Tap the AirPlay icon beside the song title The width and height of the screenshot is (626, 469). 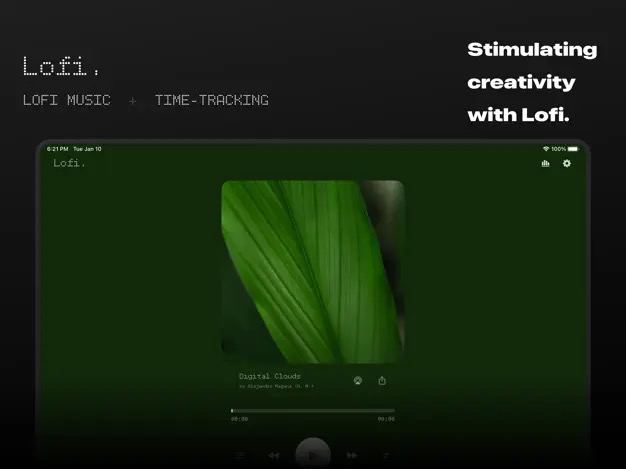coord(358,380)
